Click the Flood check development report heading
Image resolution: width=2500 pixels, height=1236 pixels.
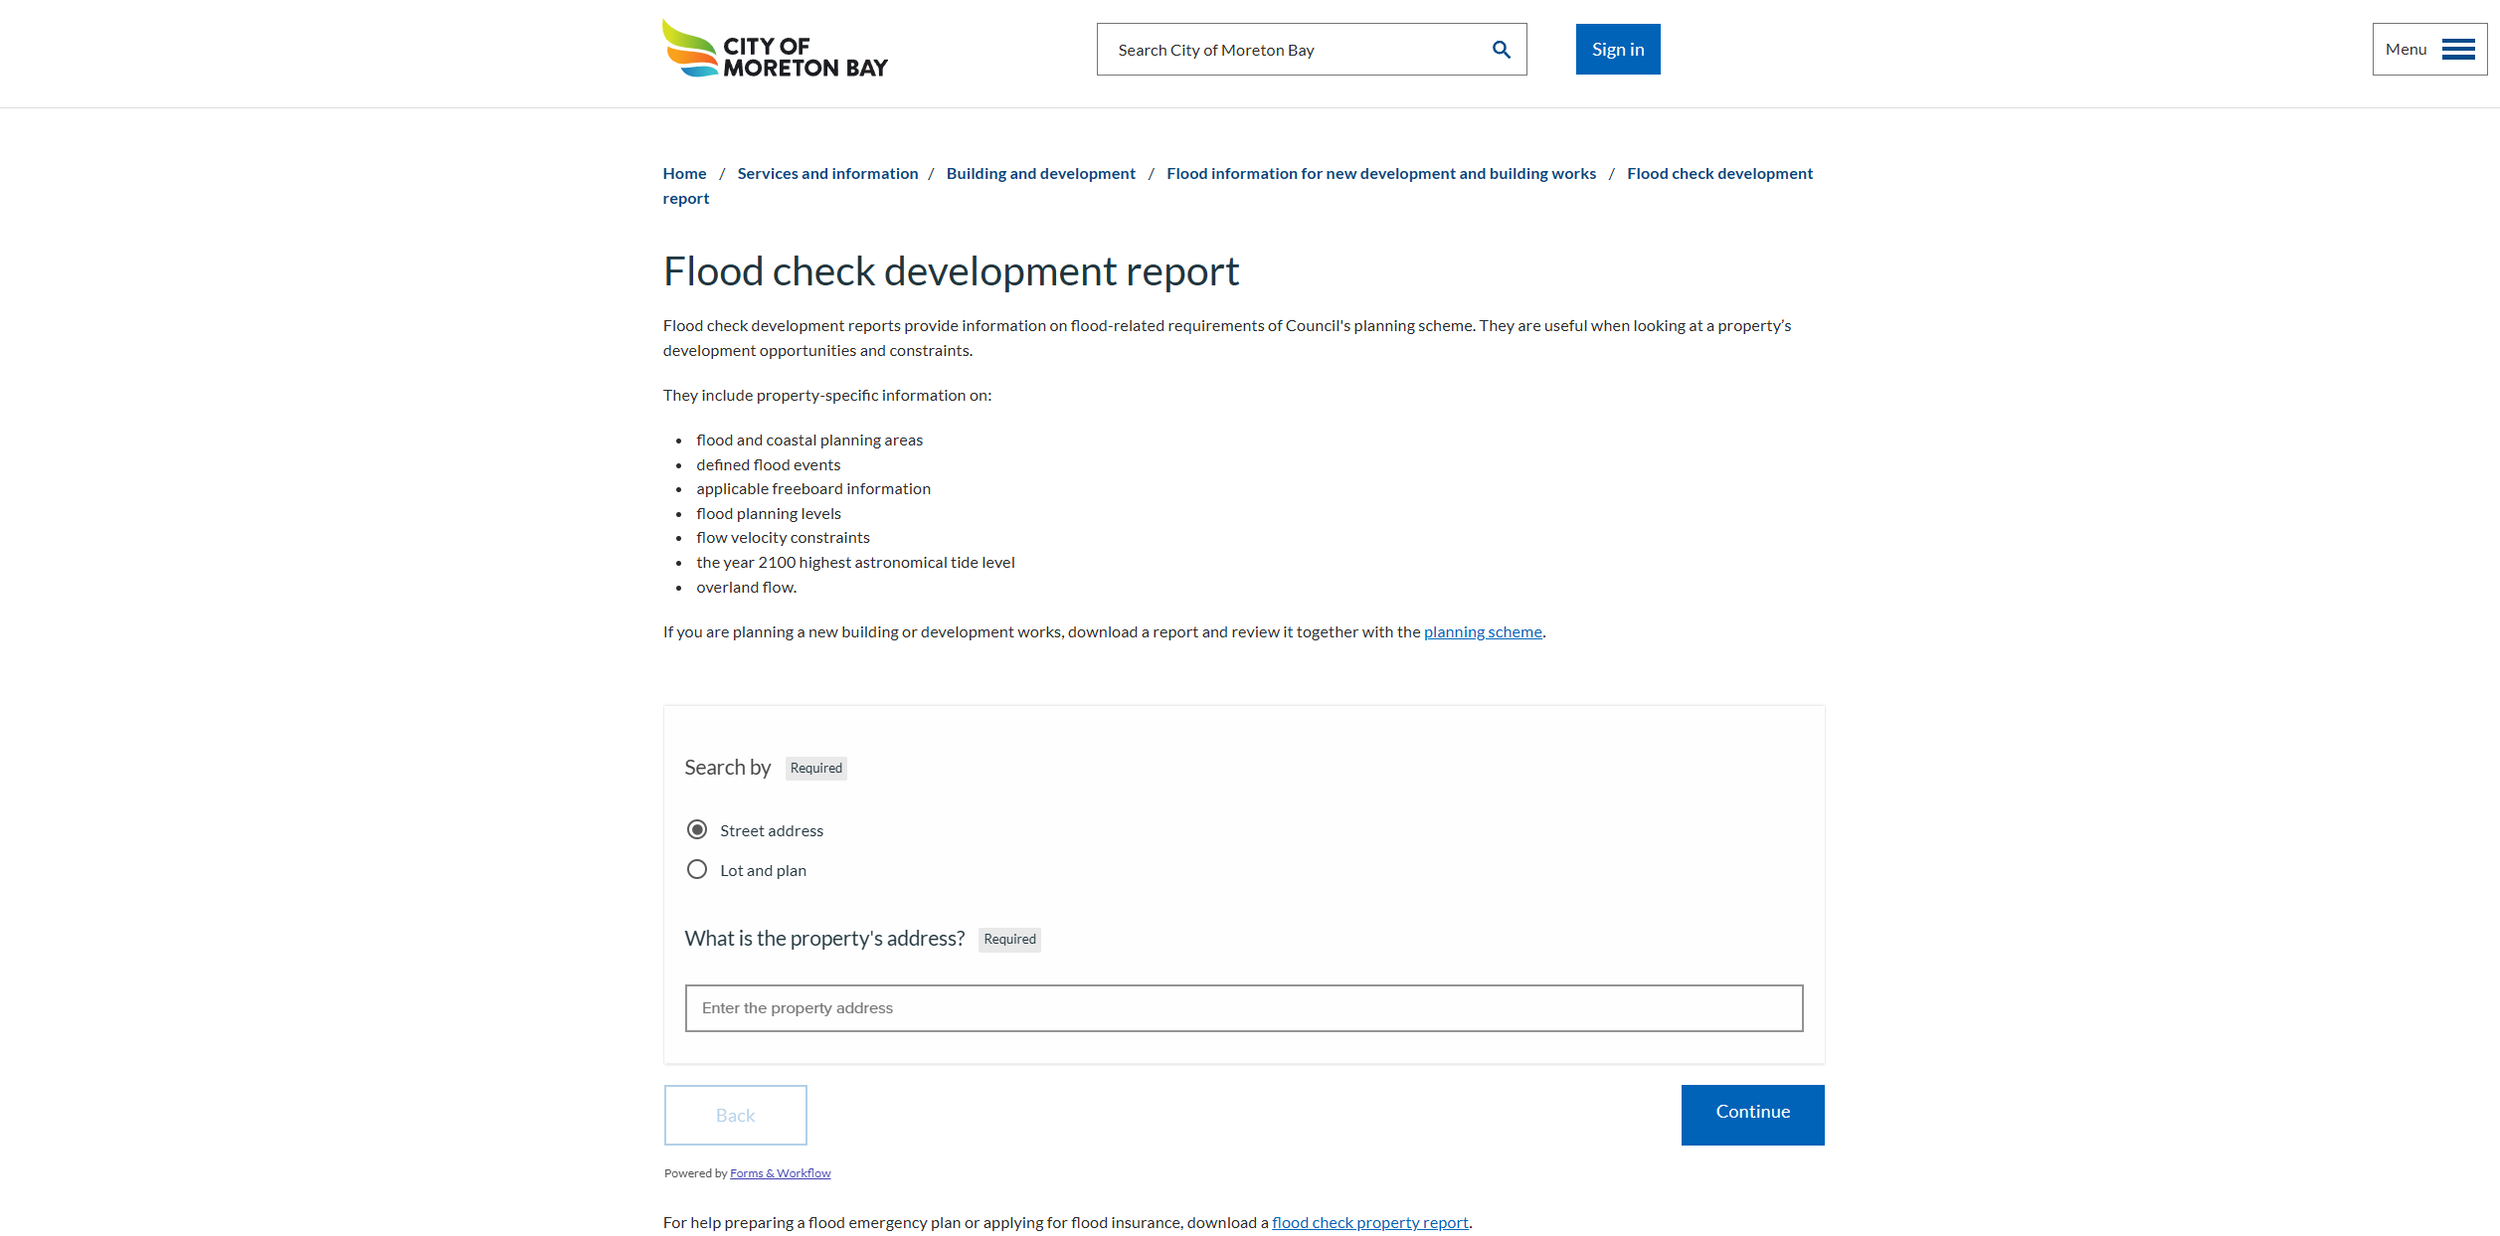click(951, 271)
